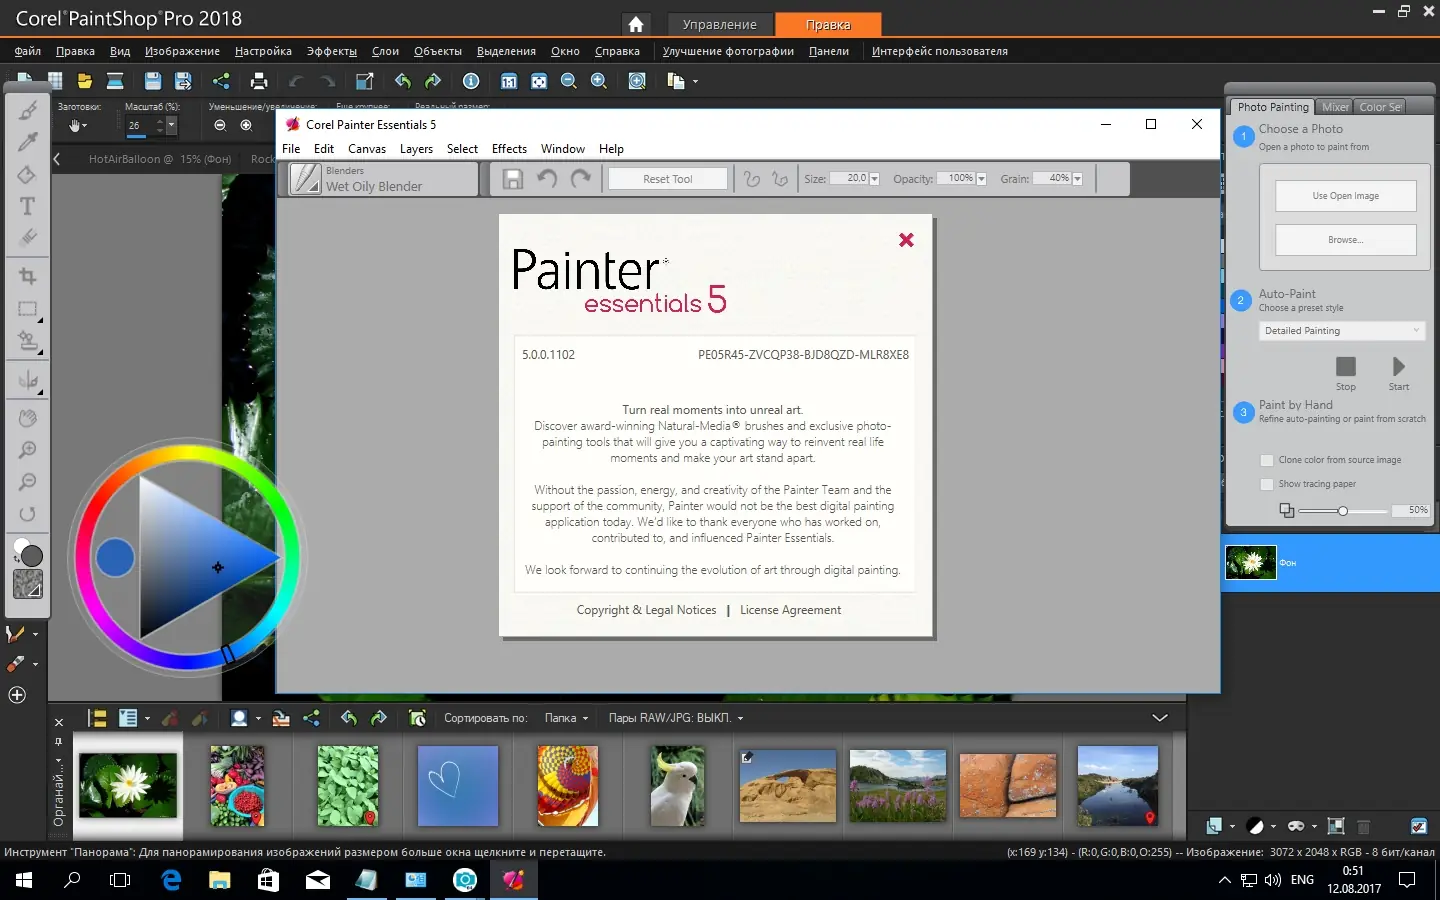Click the save icon in Painter Essentials toolbar
The width and height of the screenshot is (1440, 900).
513,179
